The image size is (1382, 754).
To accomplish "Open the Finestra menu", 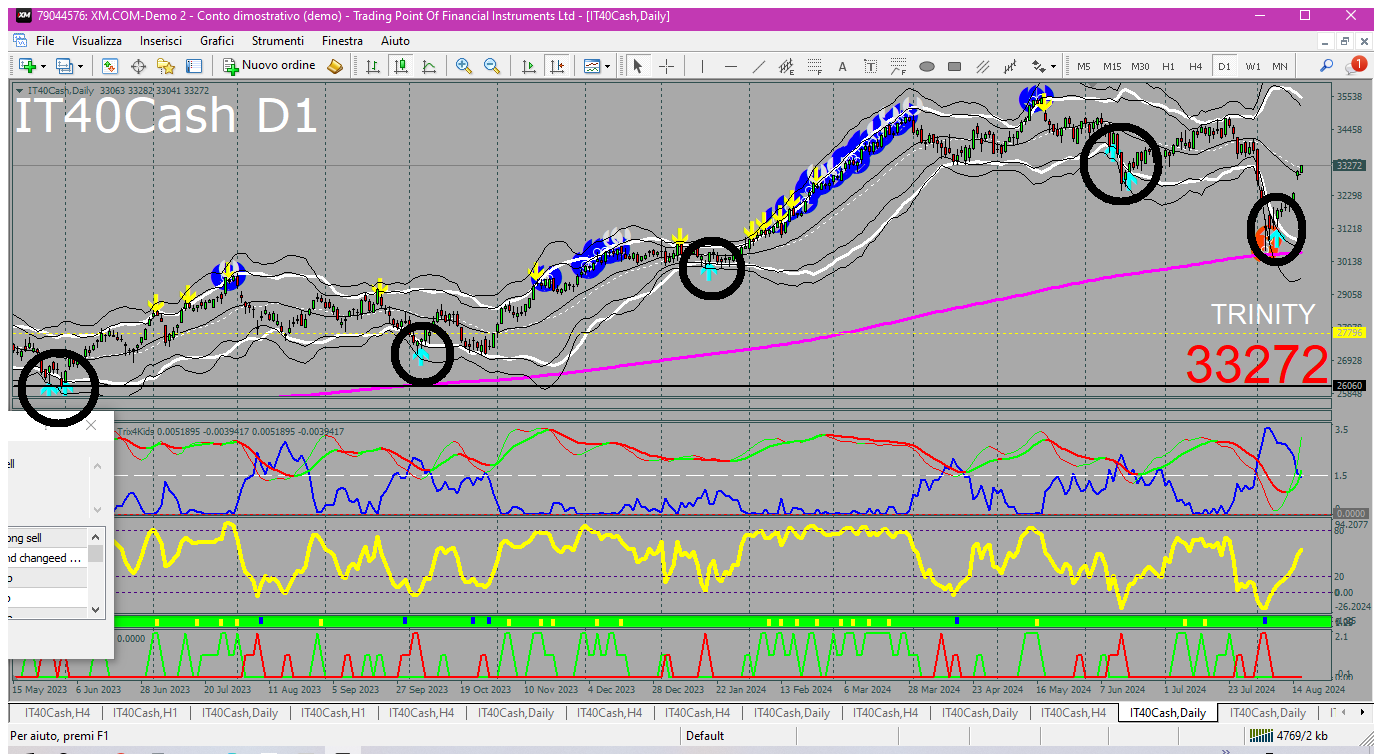I will tap(342, 41).
